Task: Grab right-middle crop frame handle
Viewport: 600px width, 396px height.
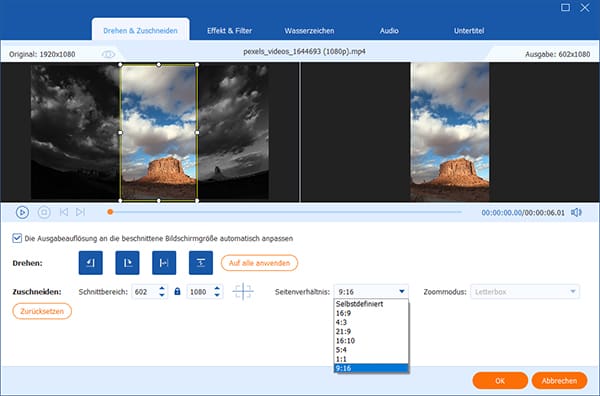Action: pos(197,132)
